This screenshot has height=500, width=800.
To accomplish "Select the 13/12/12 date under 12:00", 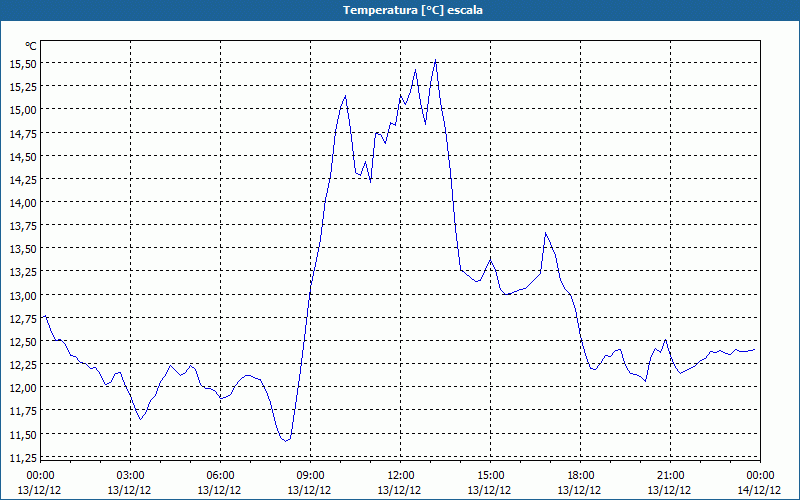I will (399, 490).
